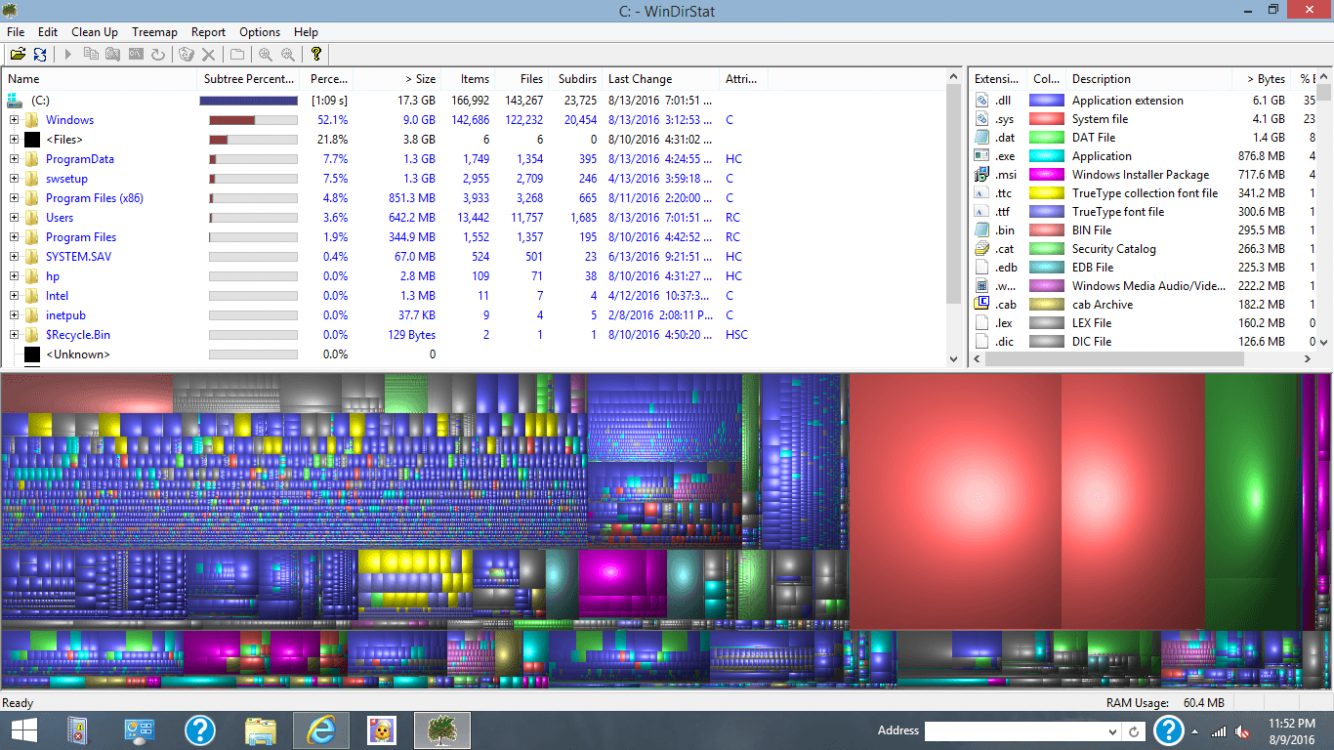The height and width of the screenshot is (750, 1334).
Task: Click the cyan color swatch for .exe
Action: pyautogui.click(x=1046, y=156)
